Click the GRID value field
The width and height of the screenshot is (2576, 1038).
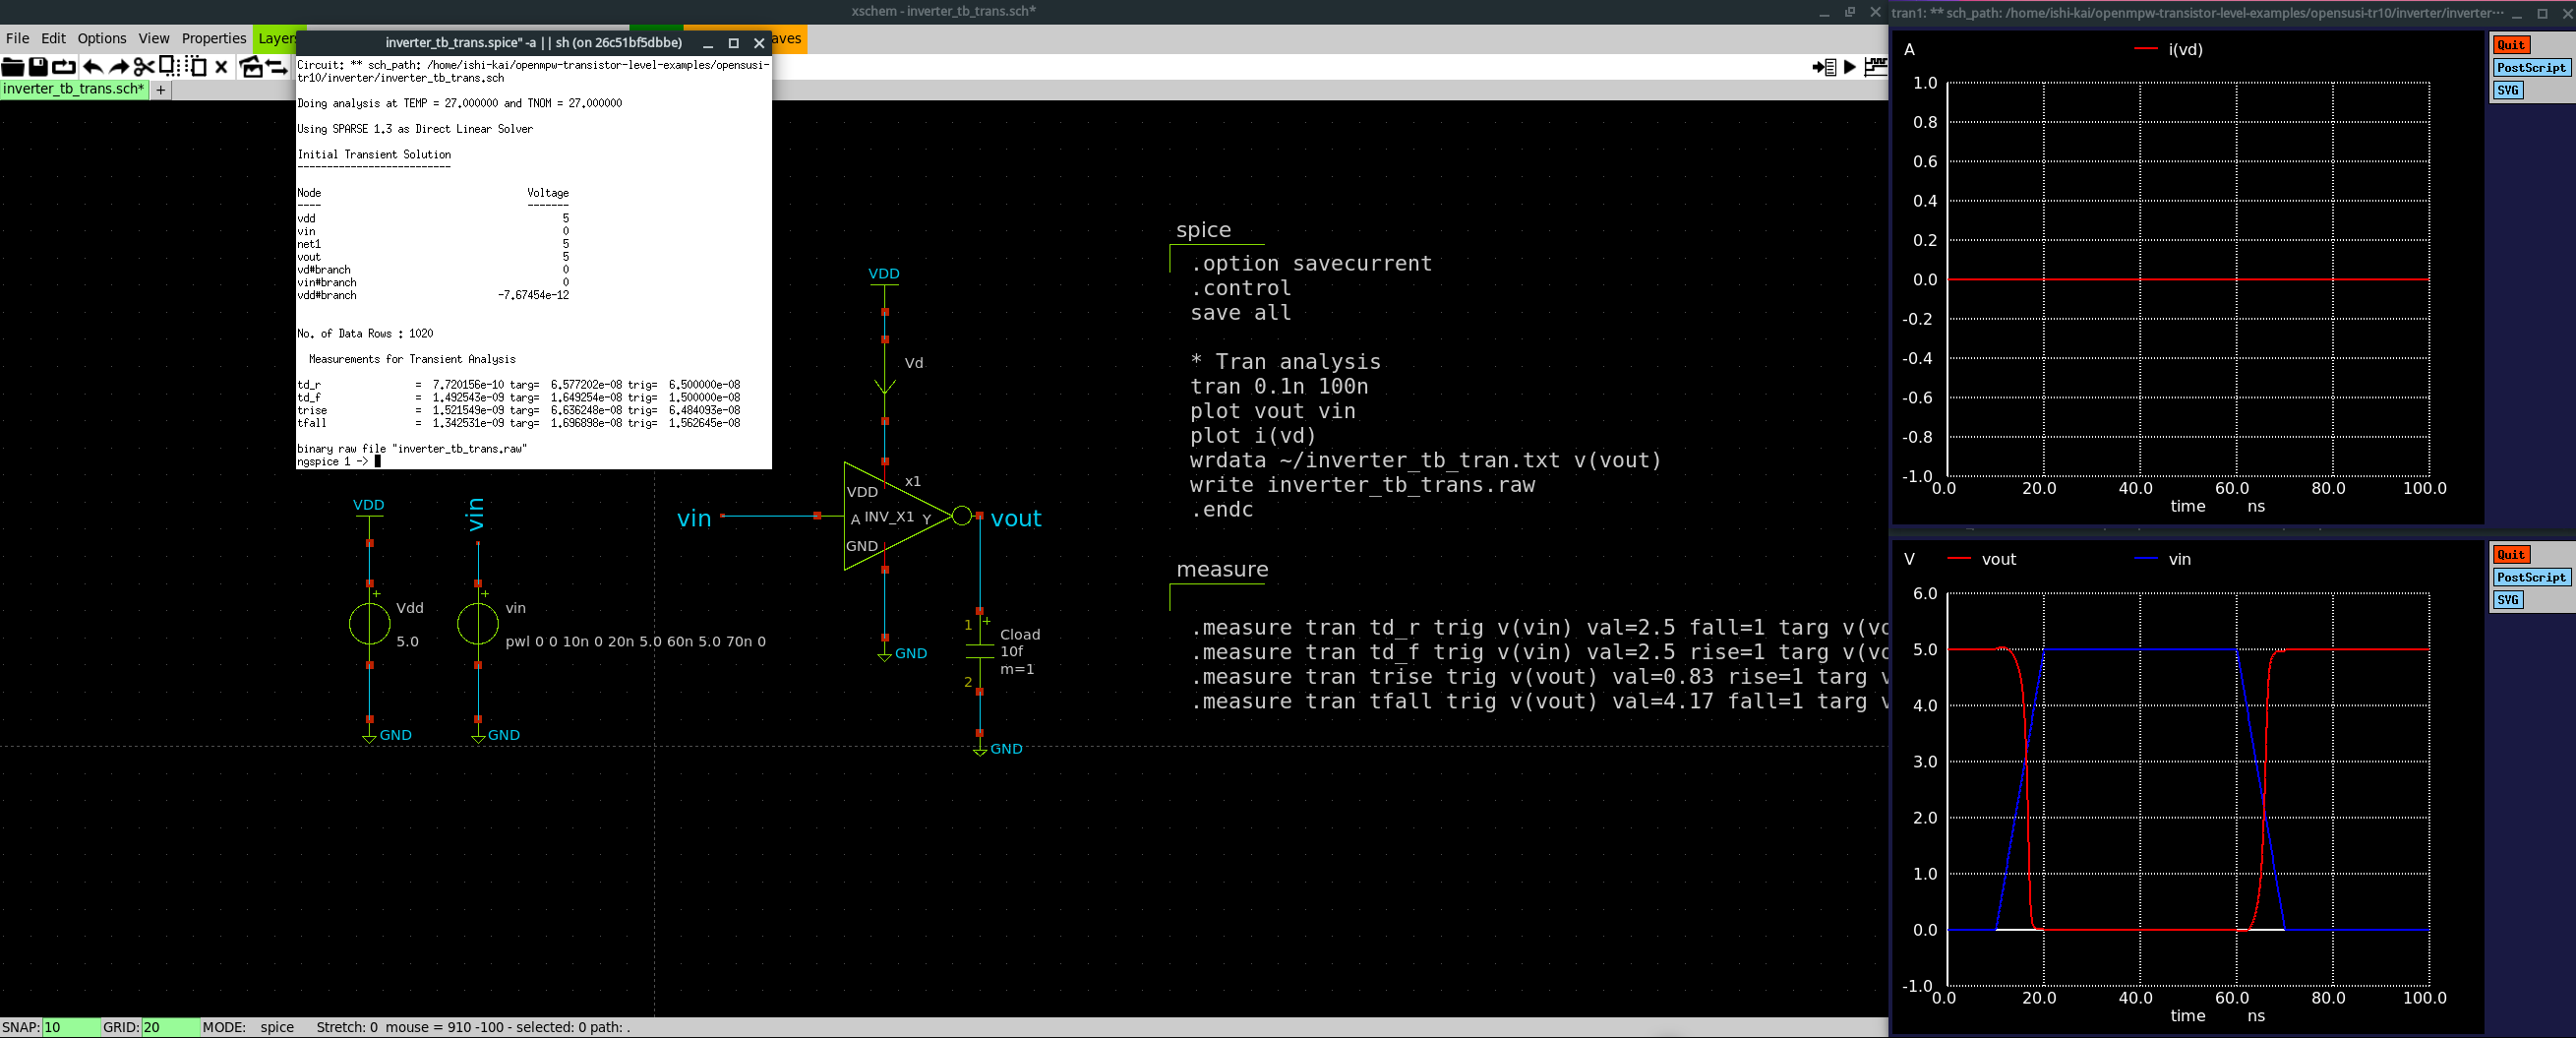(x=170, y=1027)
